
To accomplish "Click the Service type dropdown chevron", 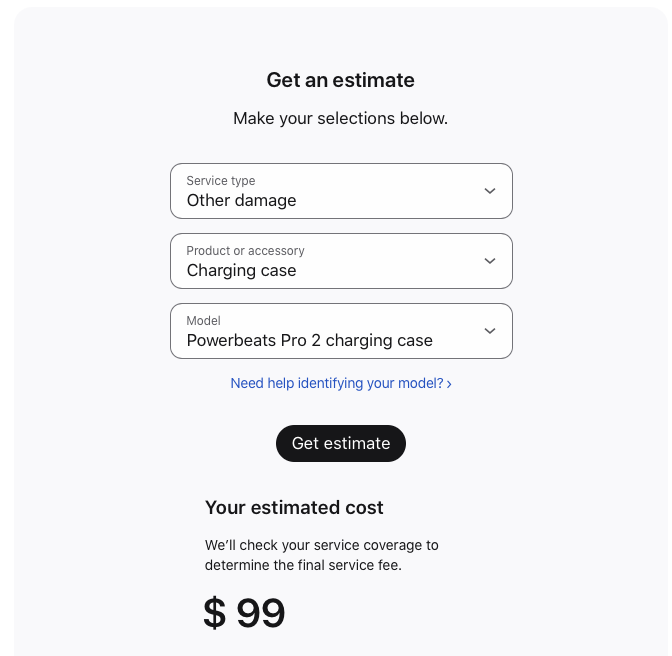I will coord(490,191).
